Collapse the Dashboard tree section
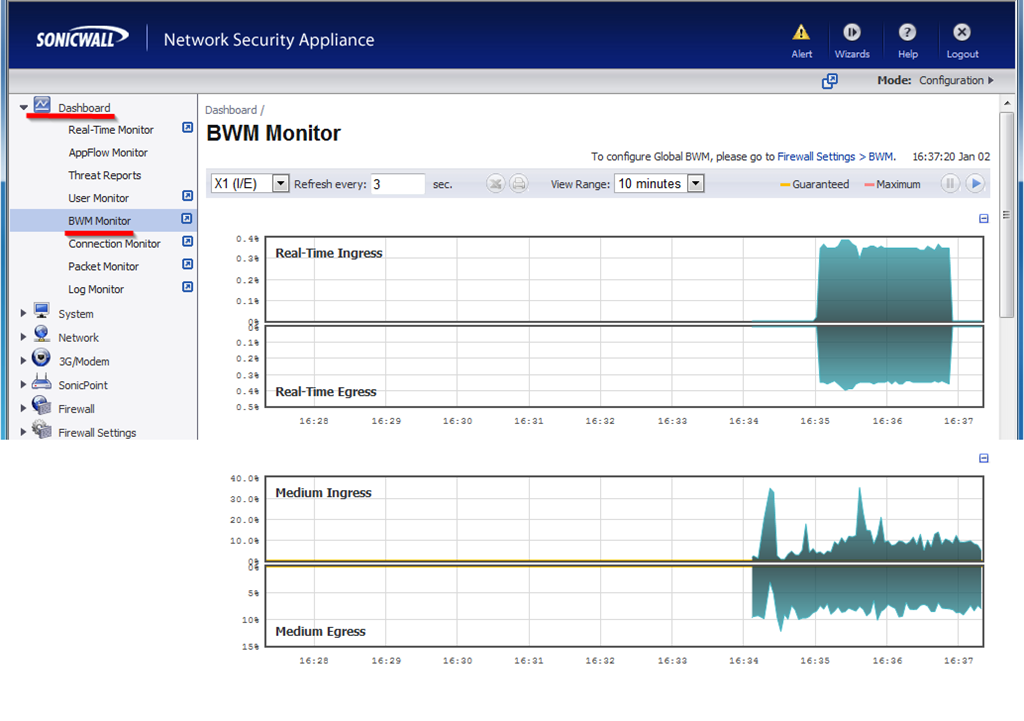Image resolution: width=1024 pixels, height=721 pixels. tap(24, 107)
